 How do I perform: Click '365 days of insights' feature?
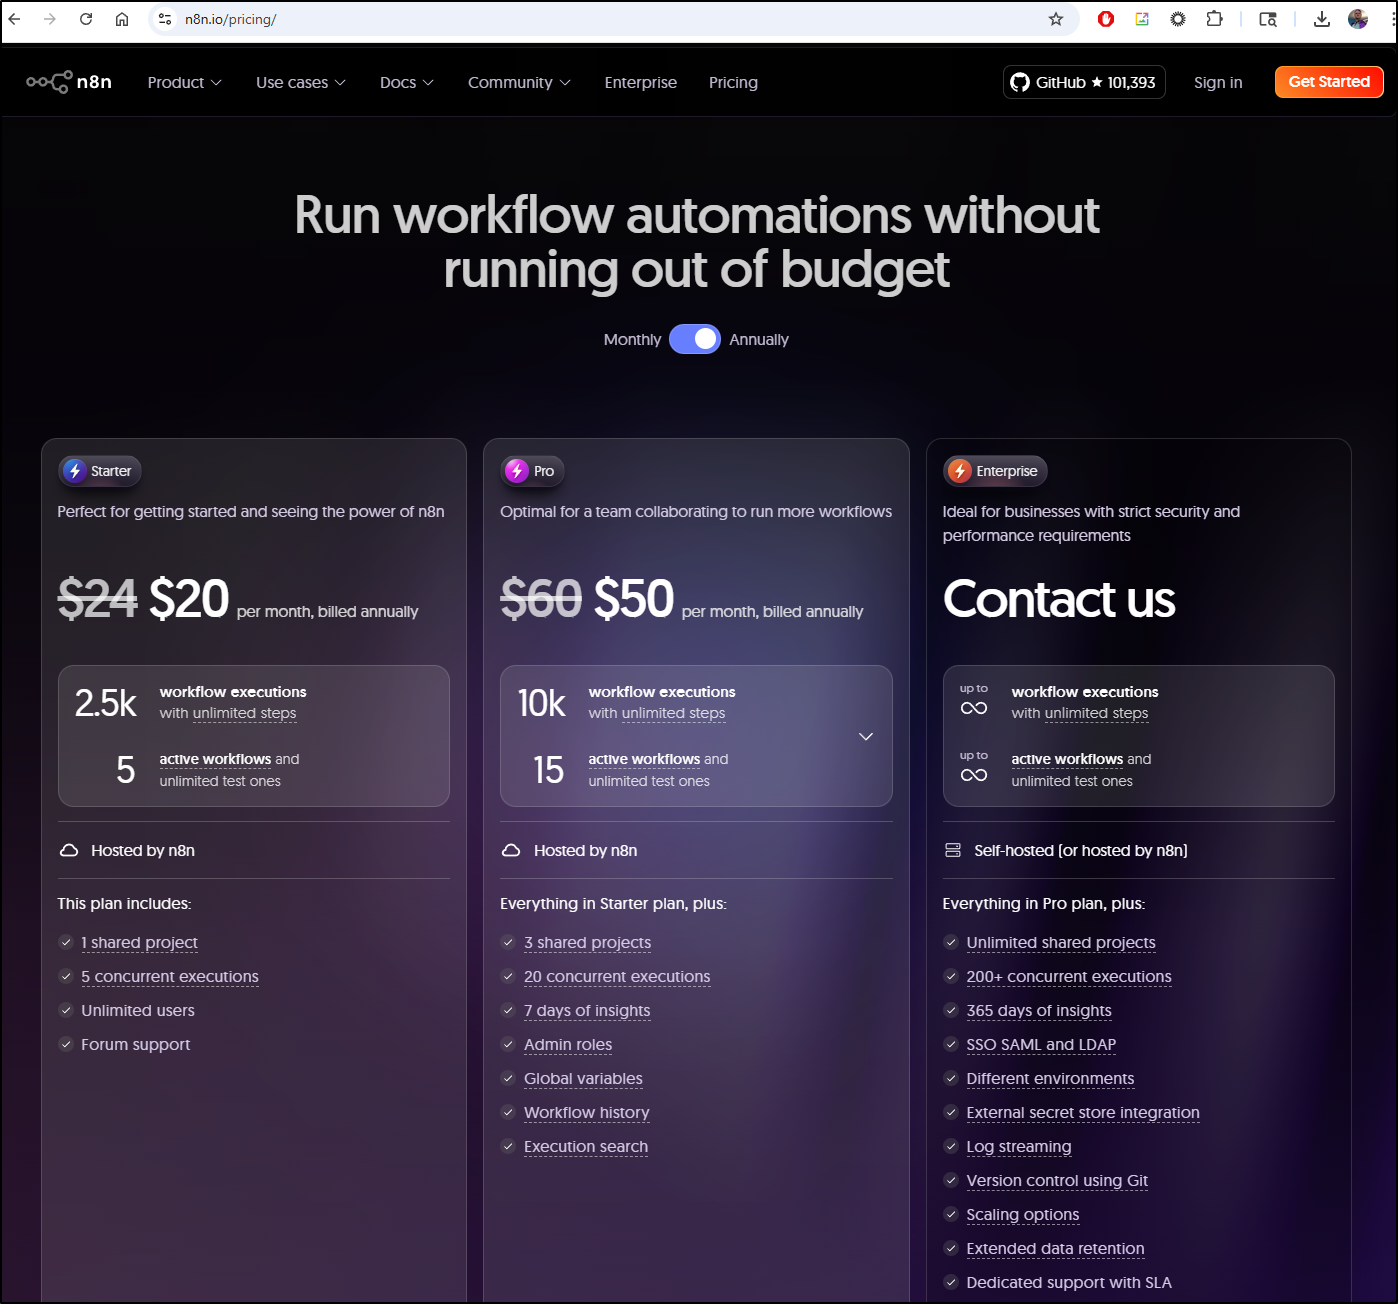click(x=1039, y=1011)
